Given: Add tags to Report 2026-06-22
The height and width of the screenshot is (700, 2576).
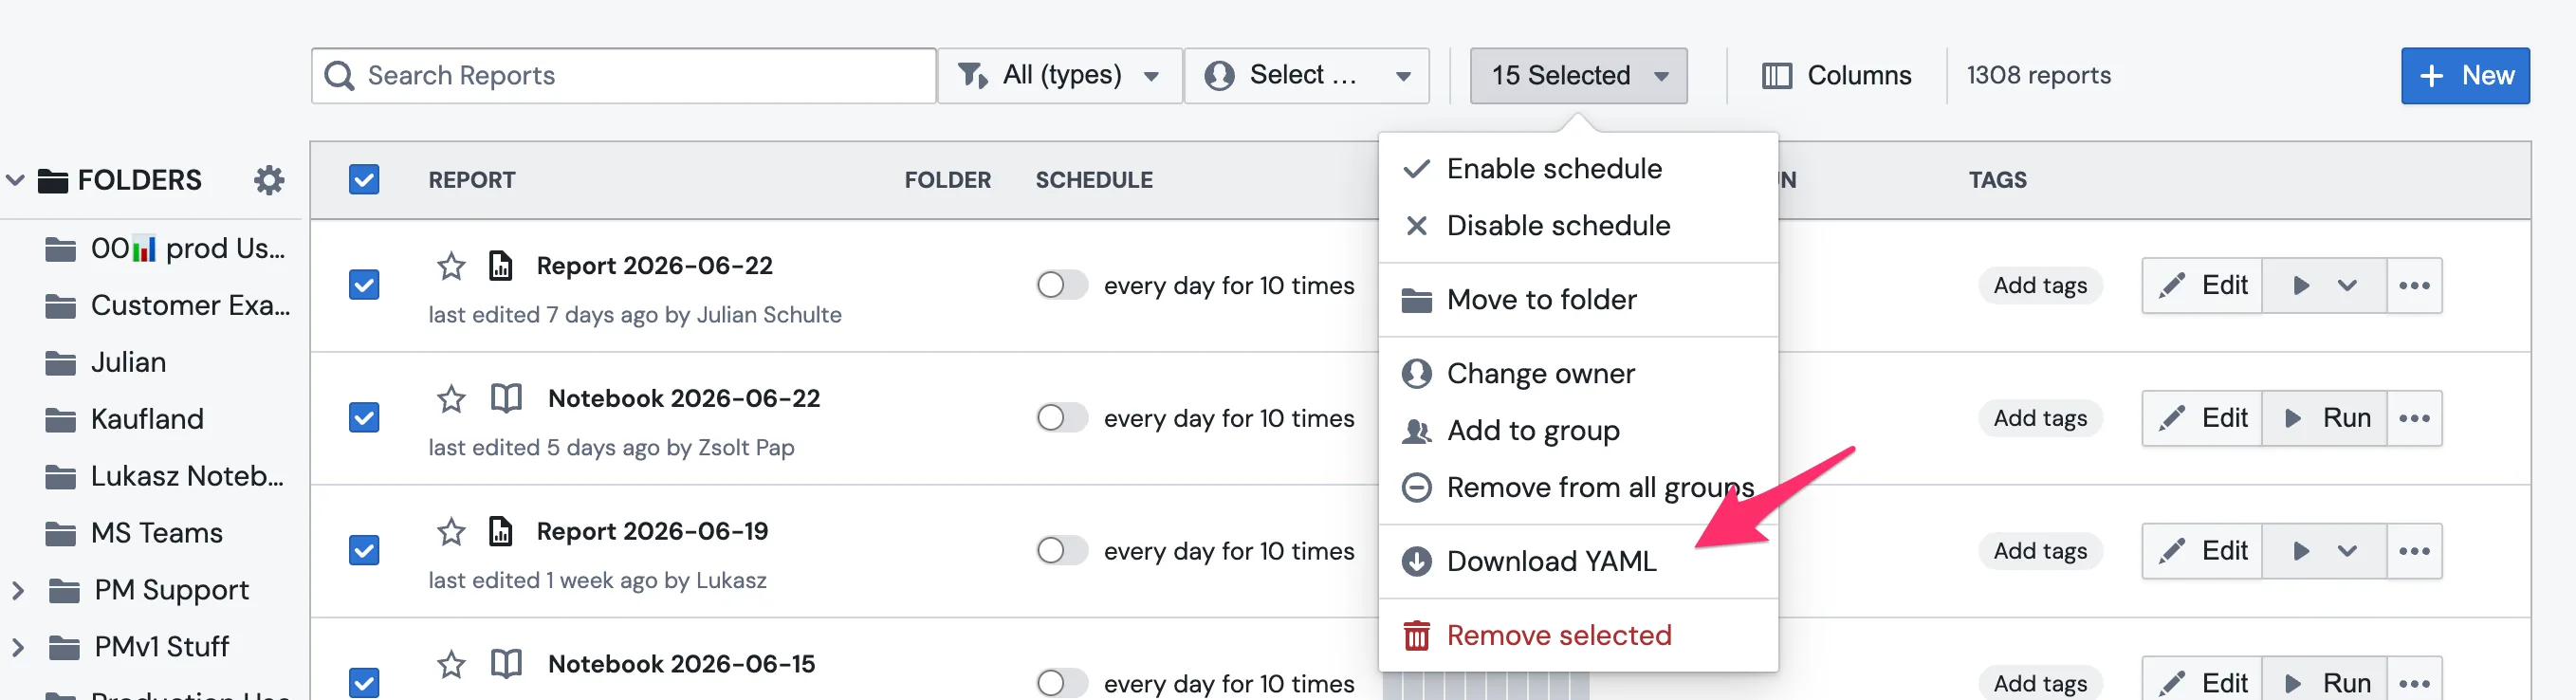Looking at the screenshot, I should (x=2040, y=286).
